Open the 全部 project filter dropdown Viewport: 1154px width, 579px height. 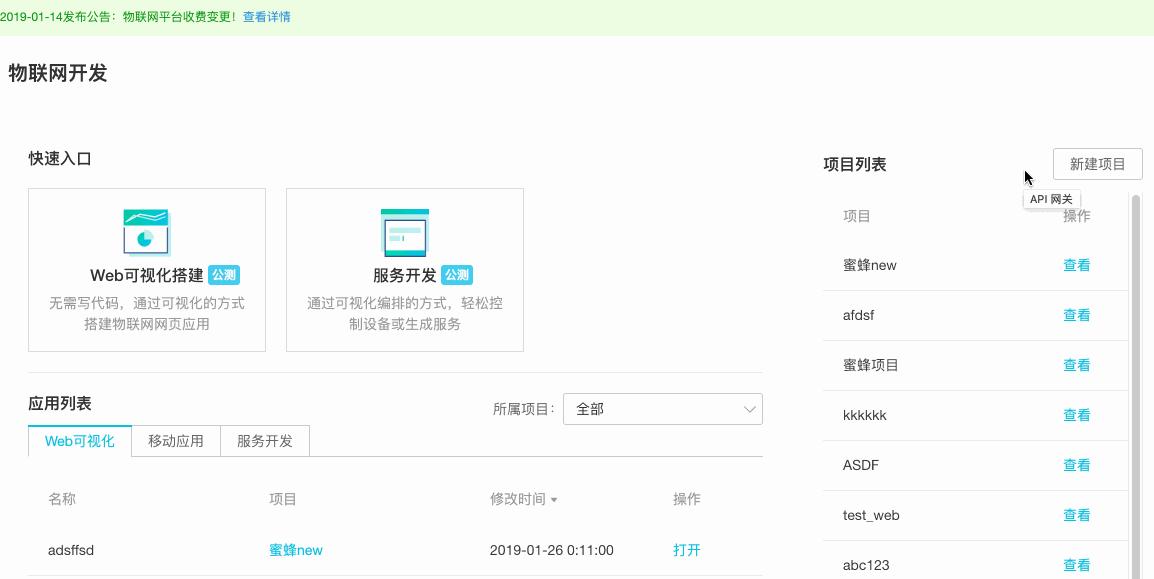(x=663, y=409)
